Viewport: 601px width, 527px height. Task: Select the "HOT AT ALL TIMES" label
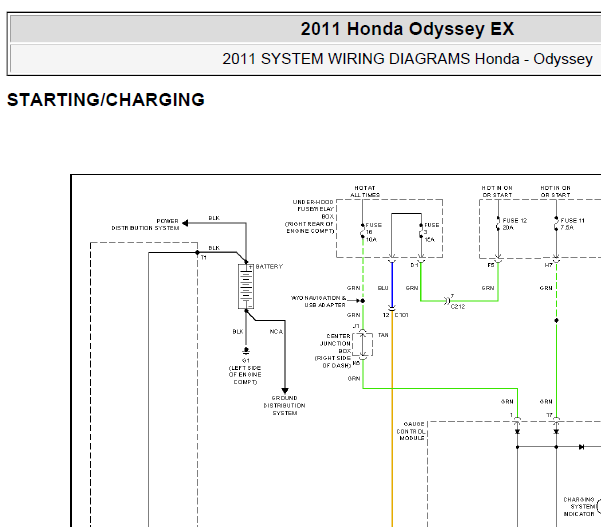[x=365, y=191]
